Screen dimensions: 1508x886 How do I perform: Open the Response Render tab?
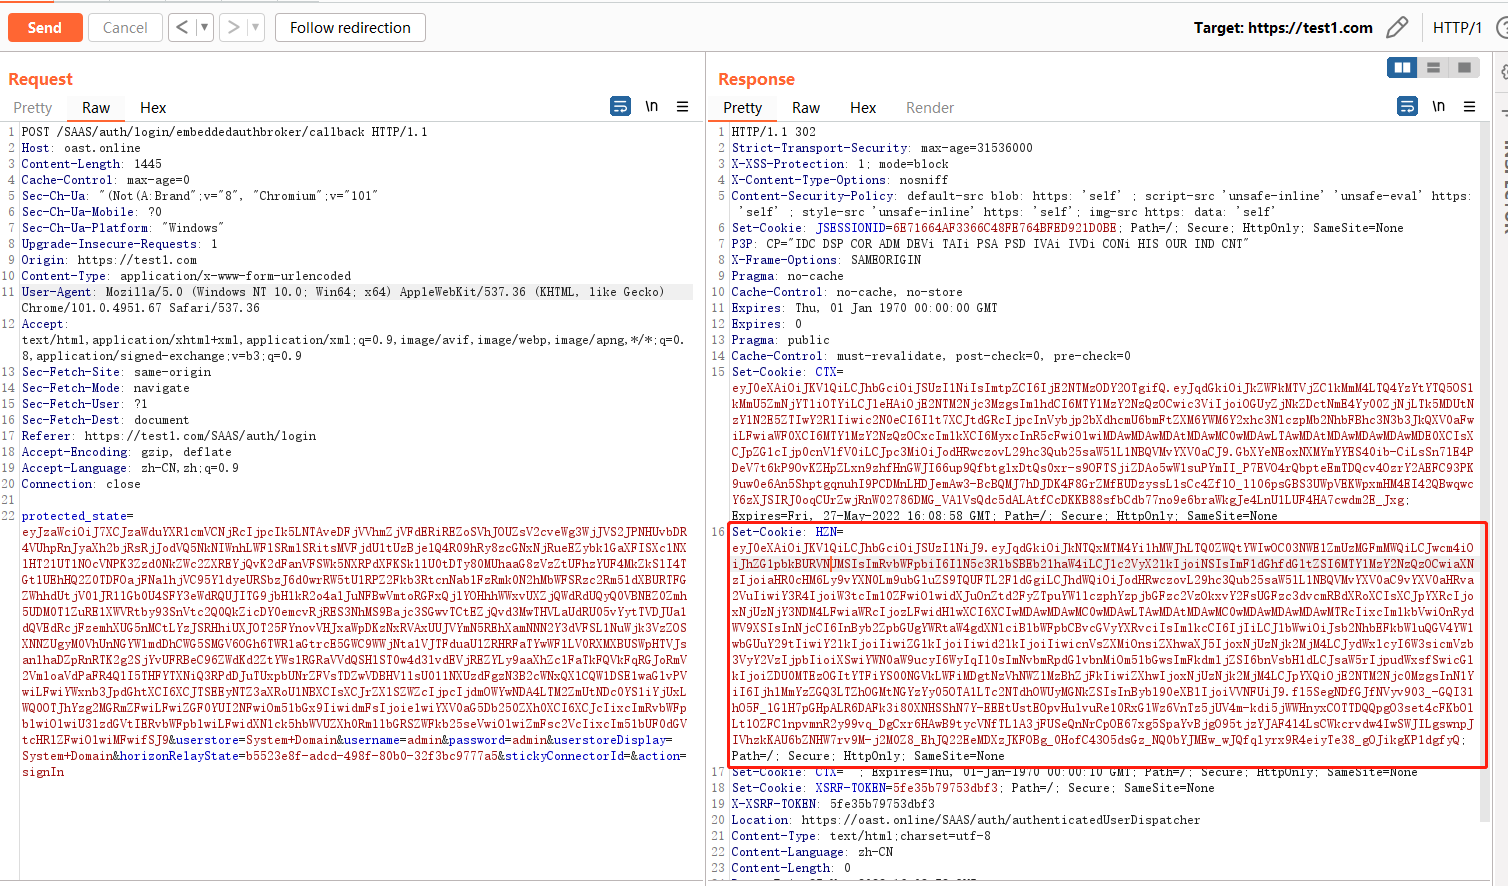pyautogui.click(x=930, y=107)
